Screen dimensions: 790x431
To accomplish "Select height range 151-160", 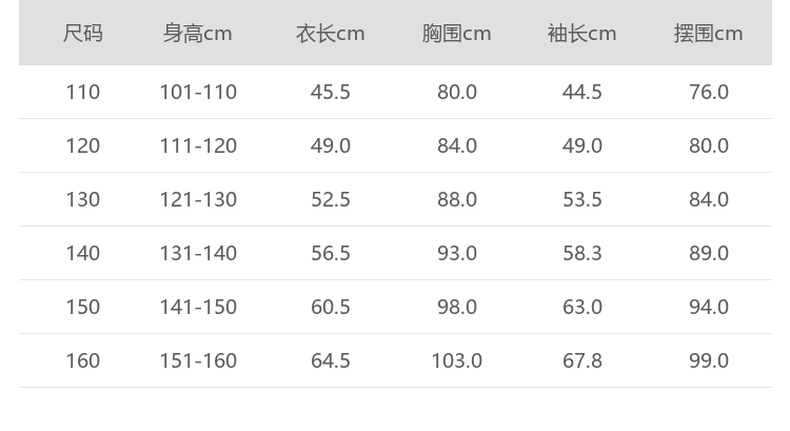I will coord(198,361).
